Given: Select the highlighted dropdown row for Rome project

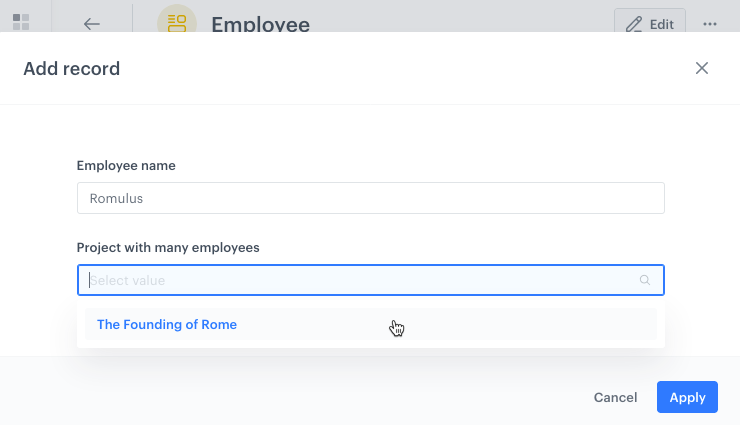Looking at the screenshot, I should click(x=371, y=325).
